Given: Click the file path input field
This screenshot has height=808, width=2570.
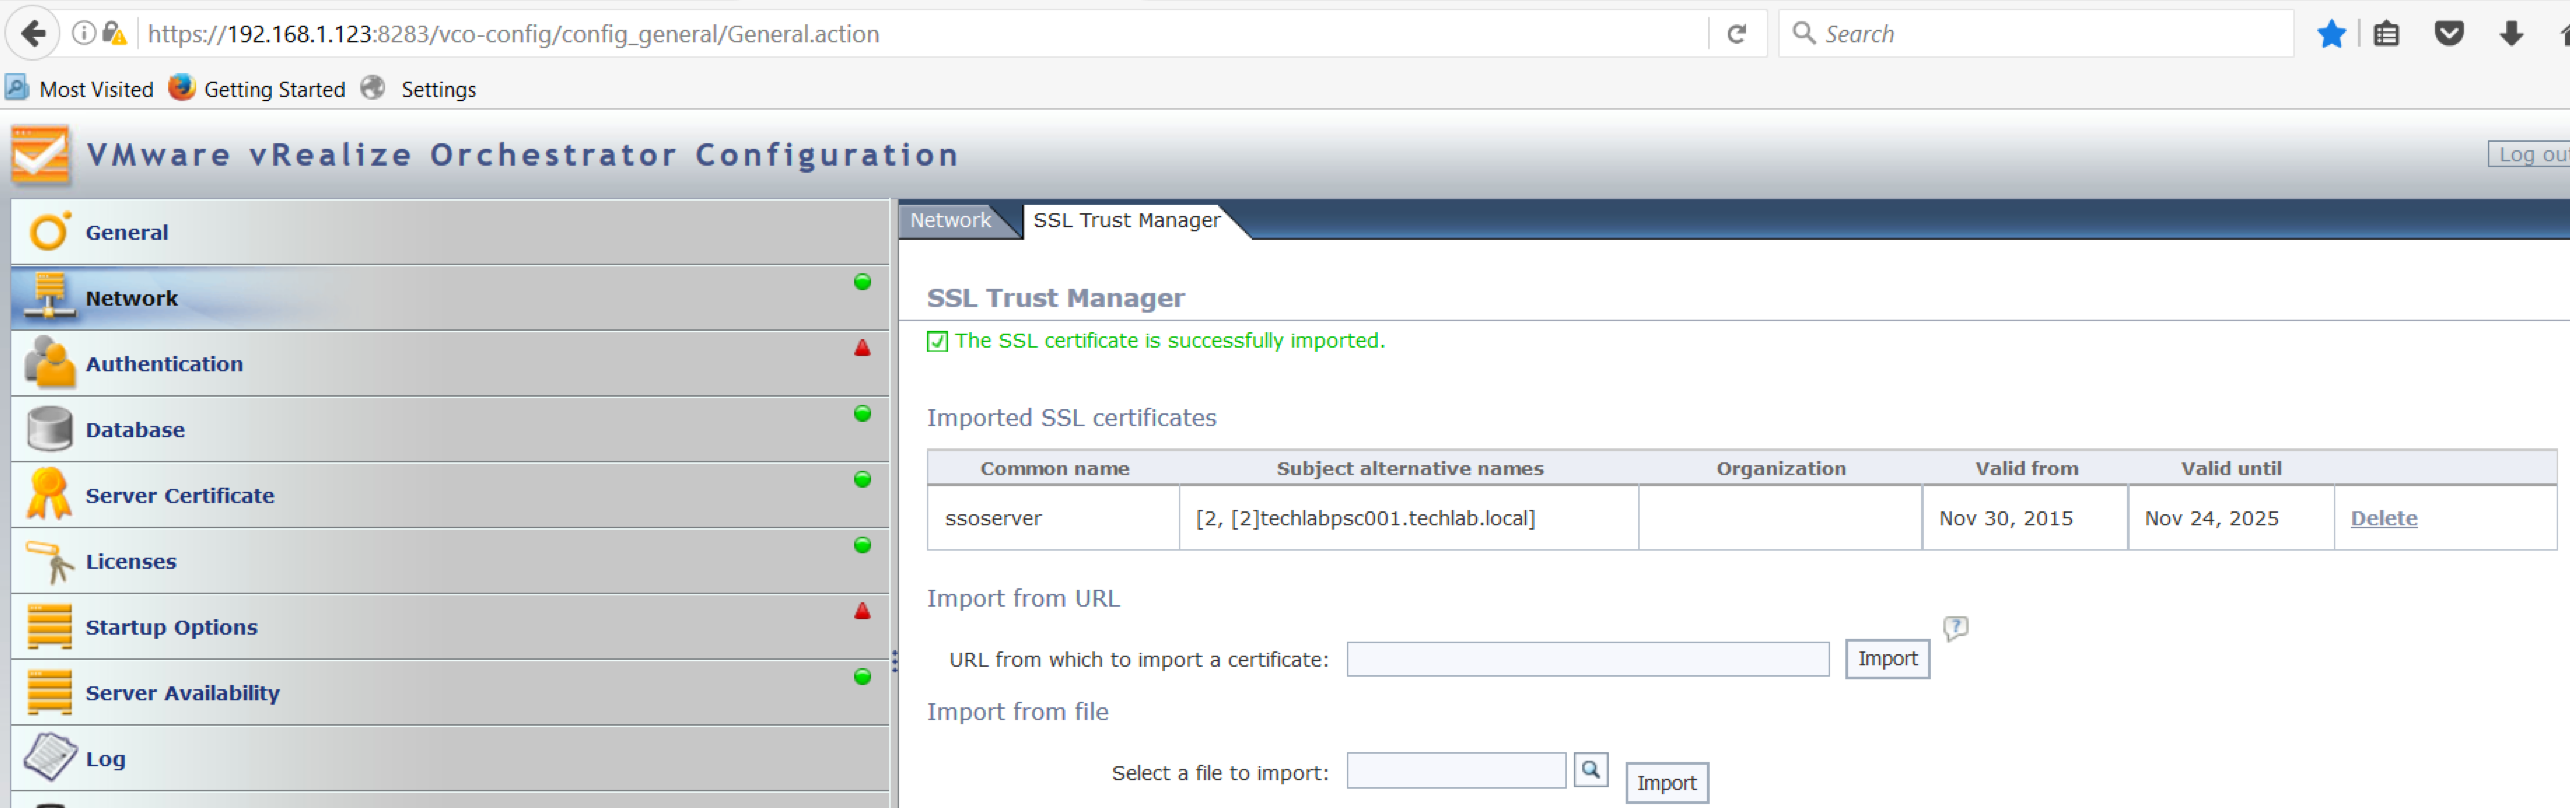Looking at the screenshot, I should click(x=1456, y=770).
